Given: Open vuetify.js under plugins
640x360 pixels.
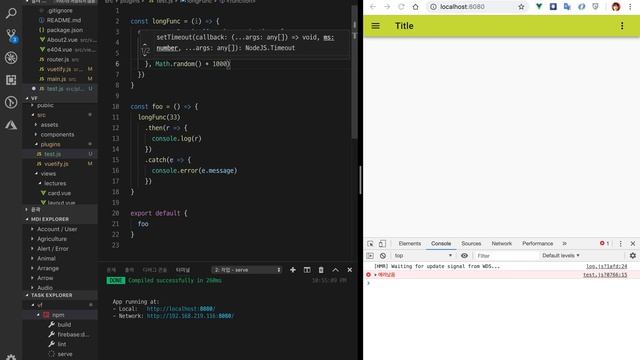Looking at the screenshot, I should (56, 164).
